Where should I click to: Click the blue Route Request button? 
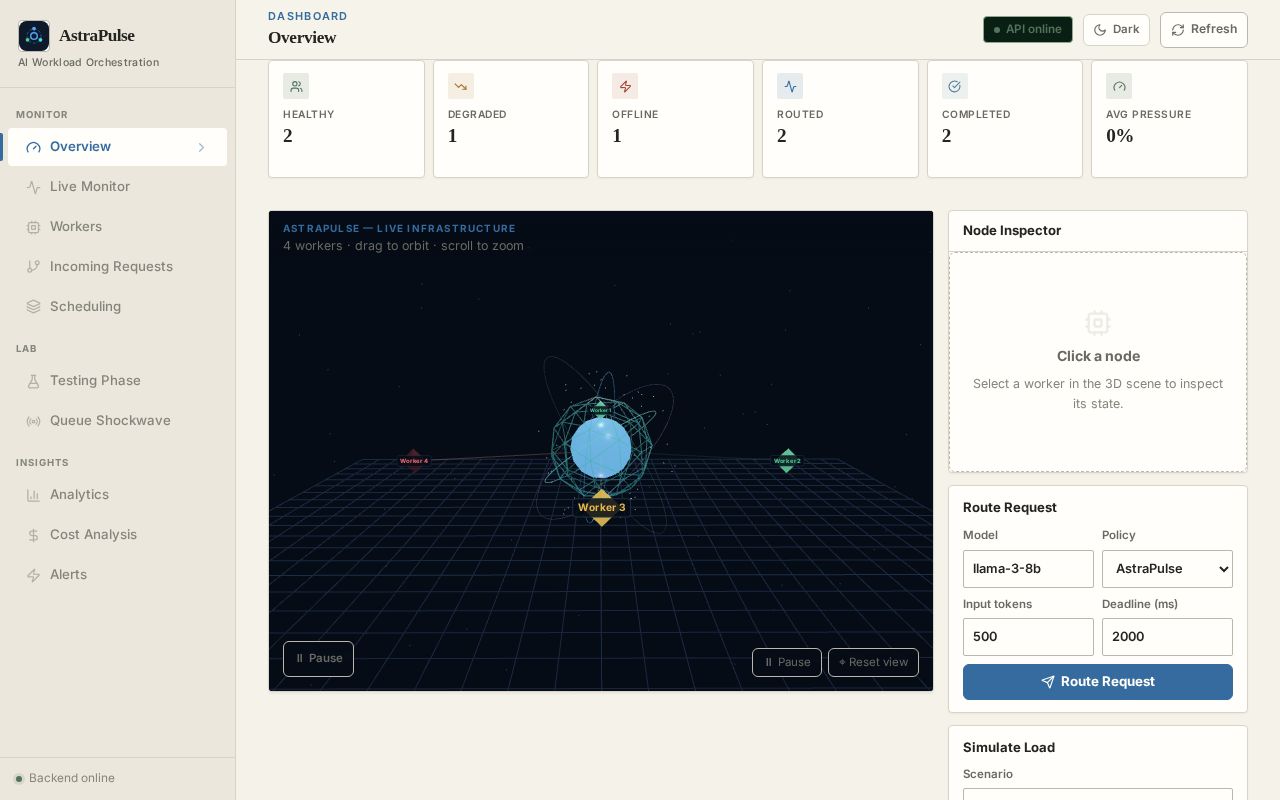click(x=1098, y=682)
